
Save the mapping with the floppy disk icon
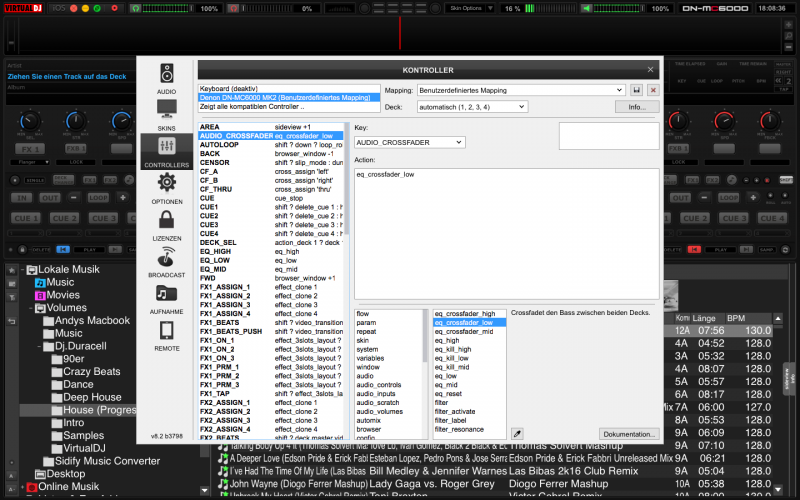pyautogui.click(x=636, y=90)
